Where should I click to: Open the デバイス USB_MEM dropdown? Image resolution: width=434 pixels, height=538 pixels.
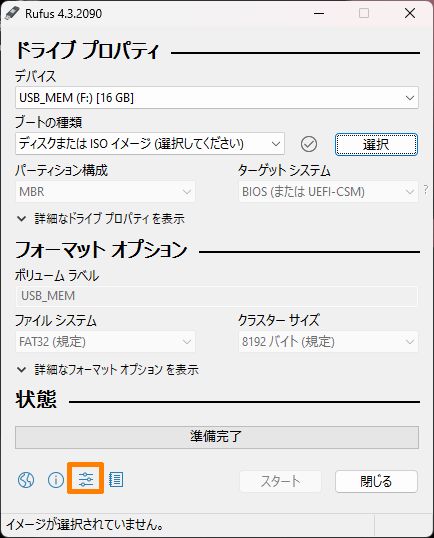[x=217, y=98]
